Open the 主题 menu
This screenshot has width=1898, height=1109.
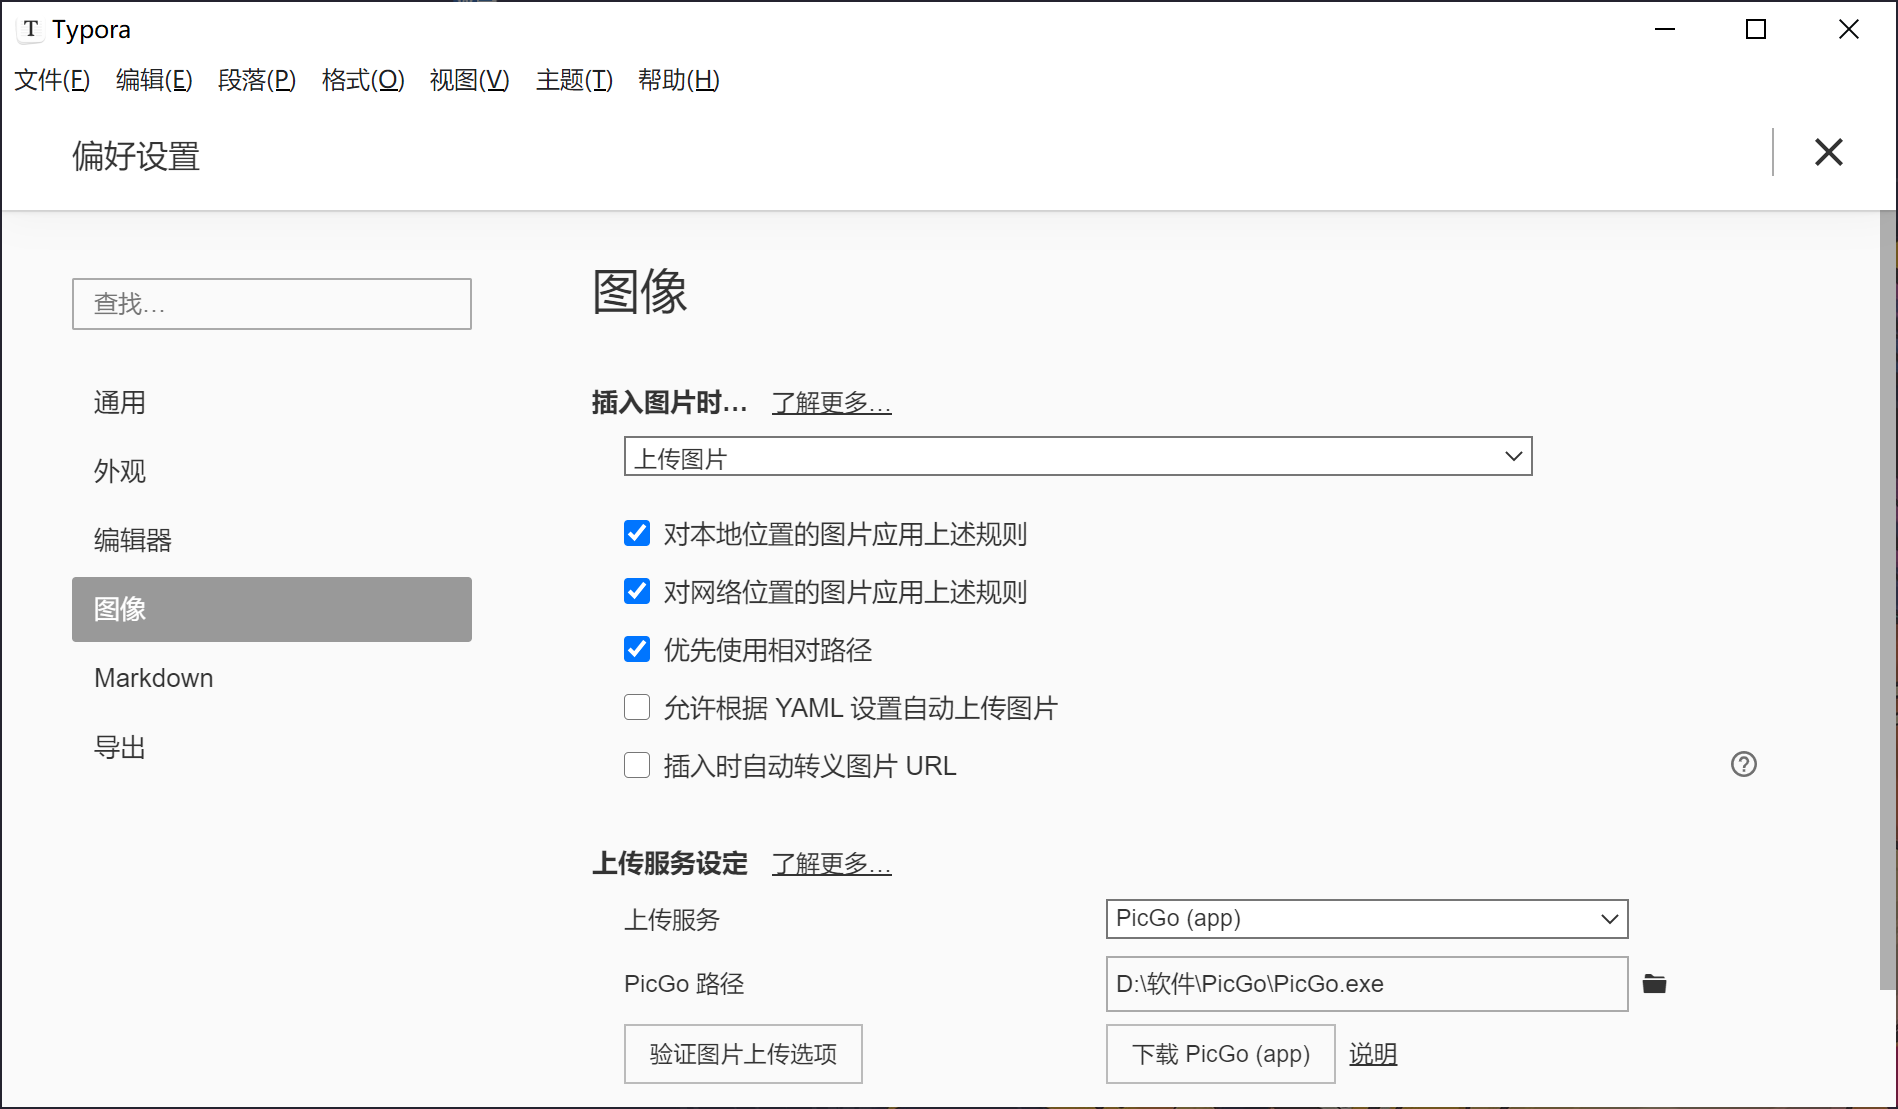tap(574, 80)
